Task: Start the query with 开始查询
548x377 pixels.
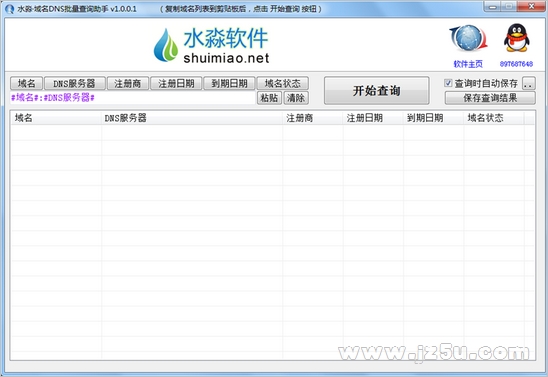Action: [x=376, y=90]
